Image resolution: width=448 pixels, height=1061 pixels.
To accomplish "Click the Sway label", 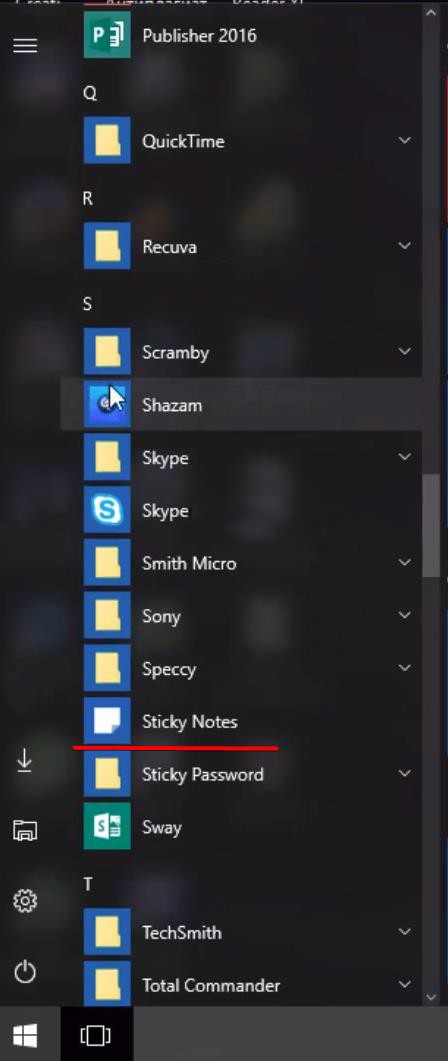I will [162, 828].
